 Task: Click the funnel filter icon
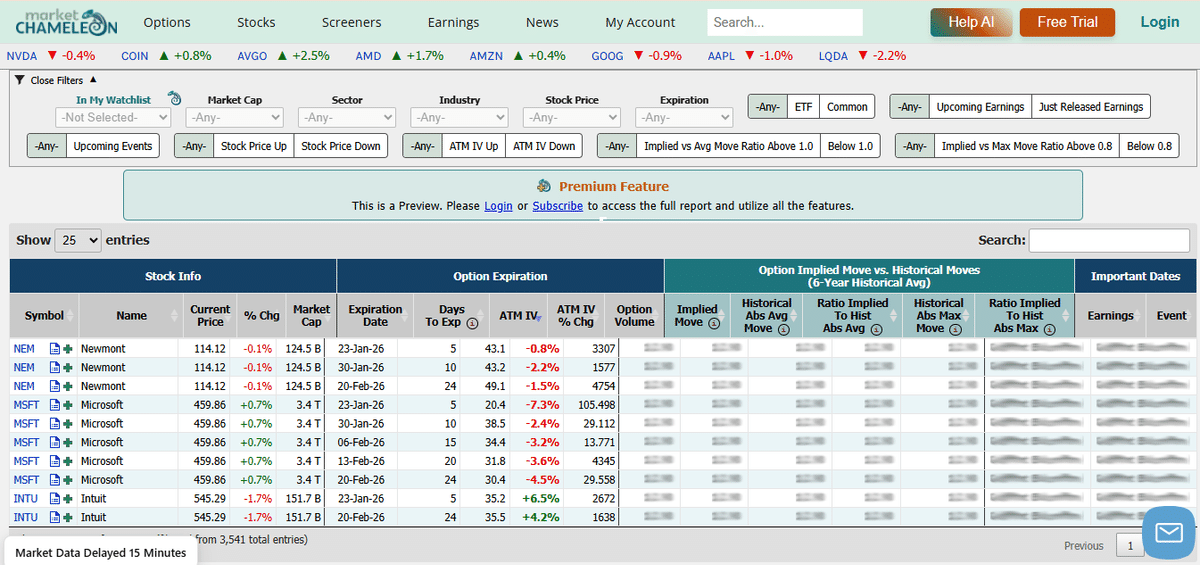point(19,80)
